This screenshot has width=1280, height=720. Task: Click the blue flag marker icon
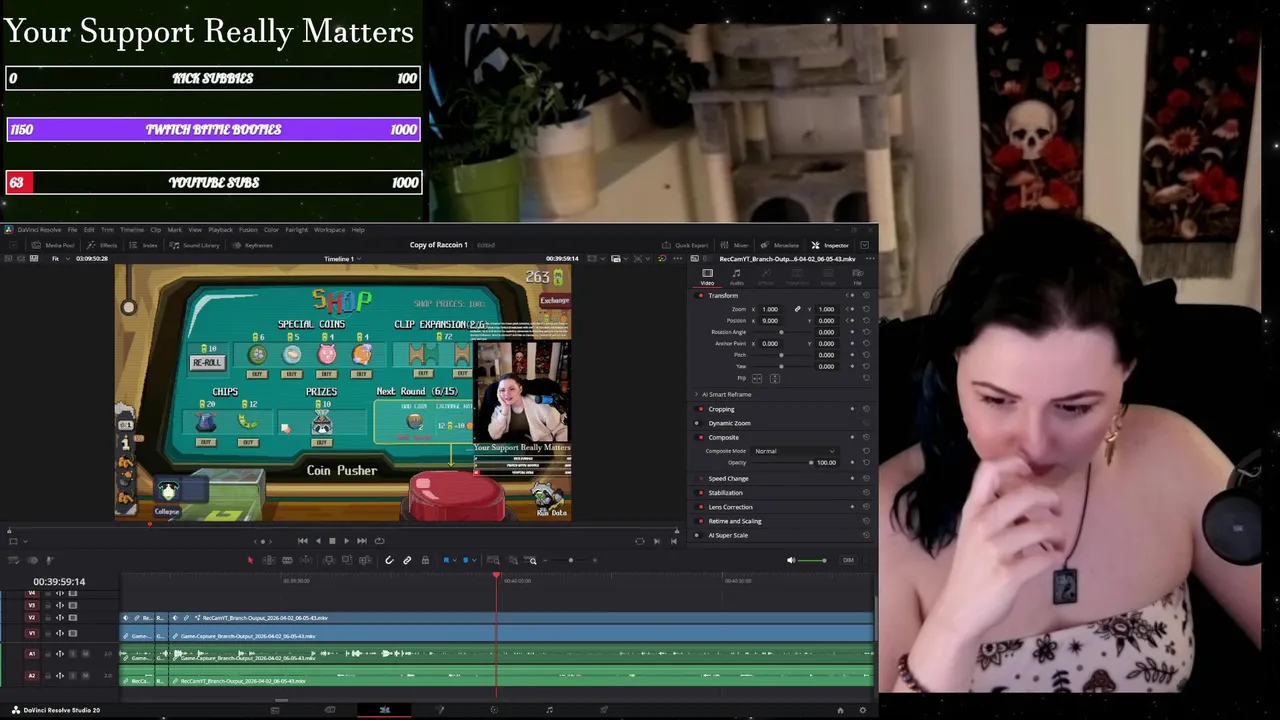tap(446, 560)
